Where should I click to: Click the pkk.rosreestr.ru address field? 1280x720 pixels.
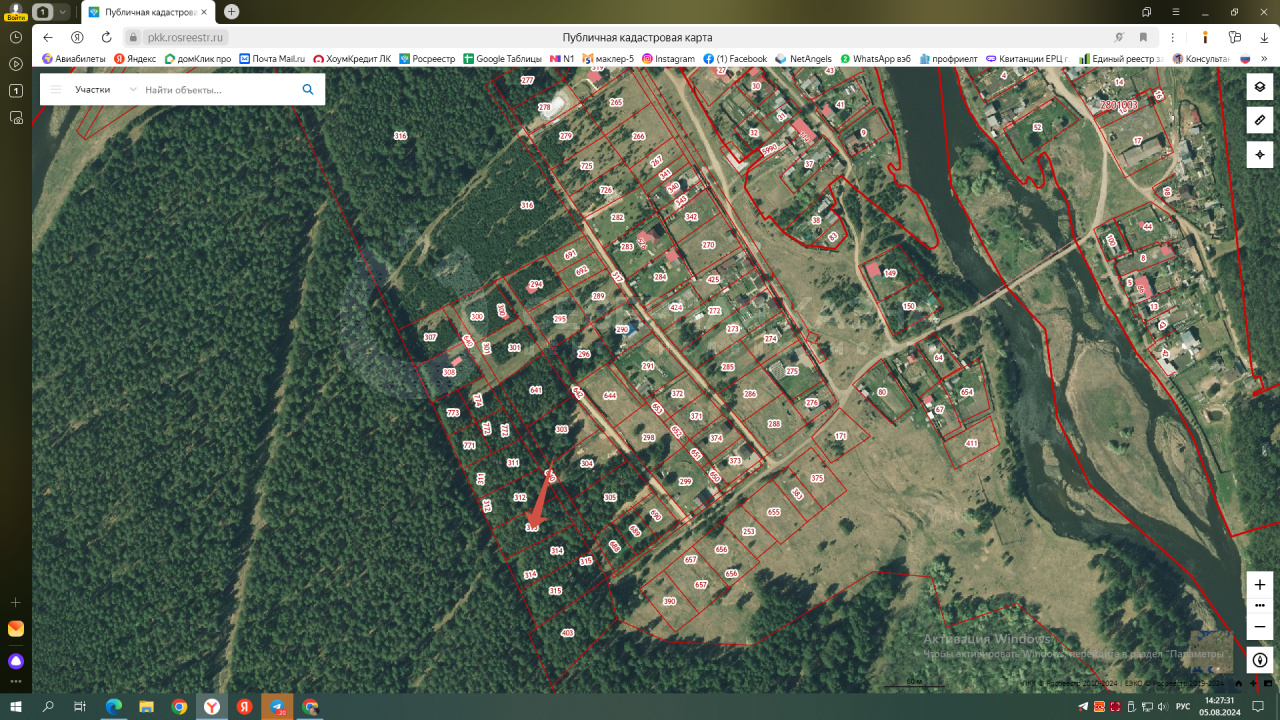[187, 37]
